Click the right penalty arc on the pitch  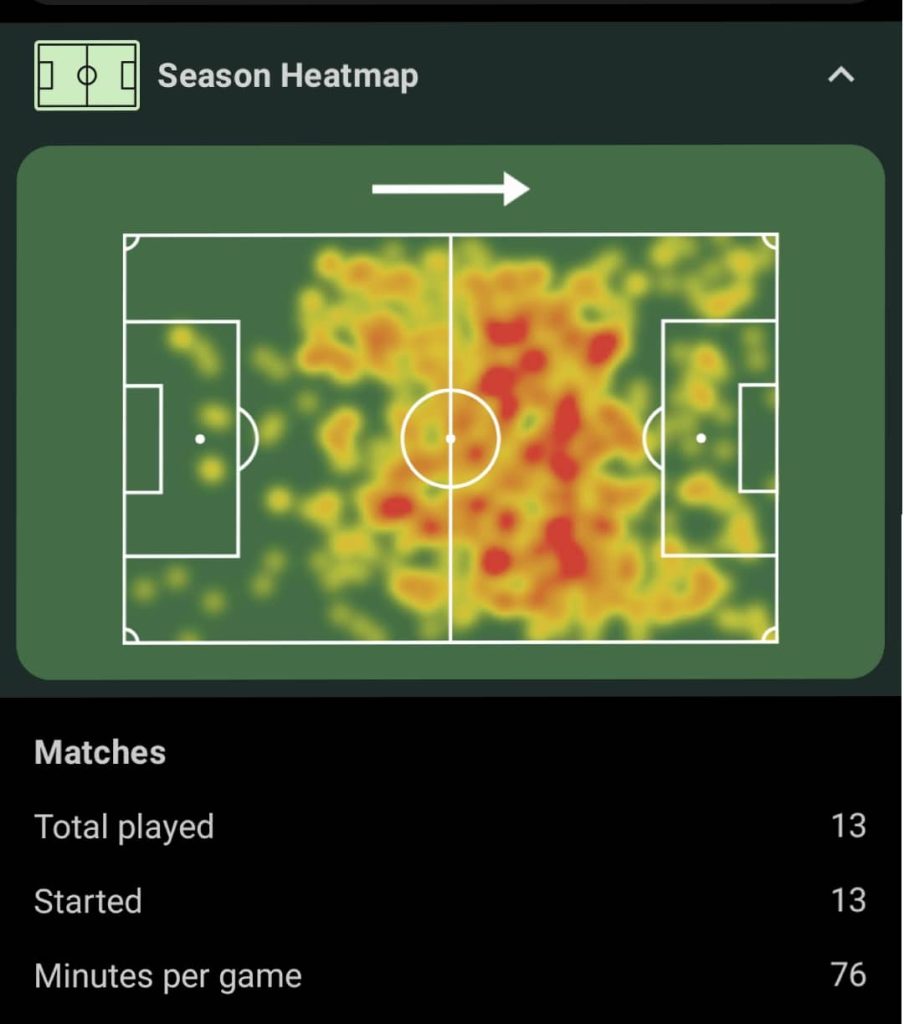[653, 438]
